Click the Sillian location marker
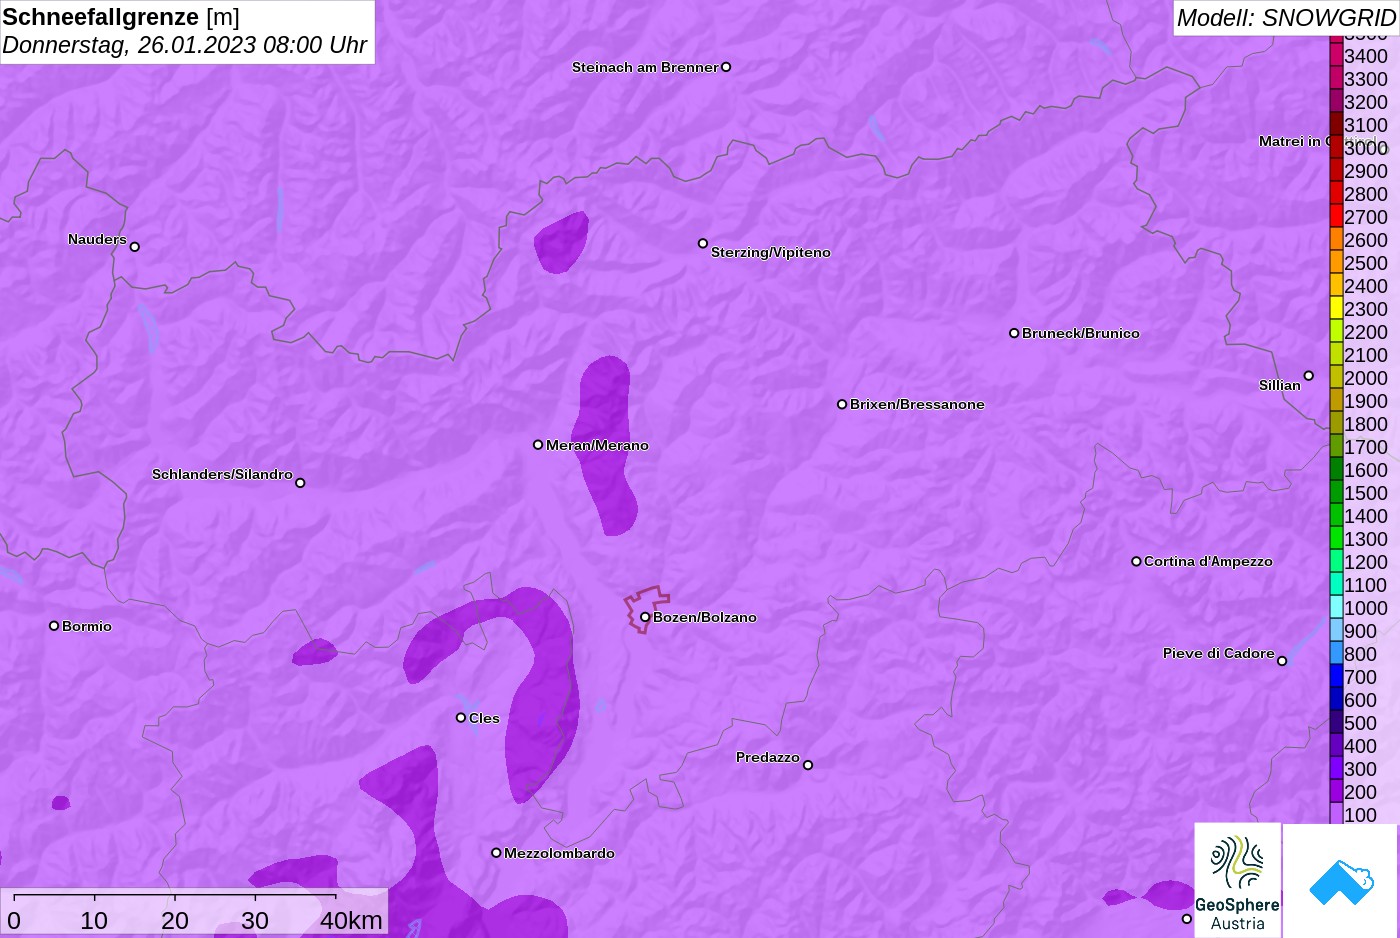This screenshot has height=938, width=1400. click(1308, 376)
